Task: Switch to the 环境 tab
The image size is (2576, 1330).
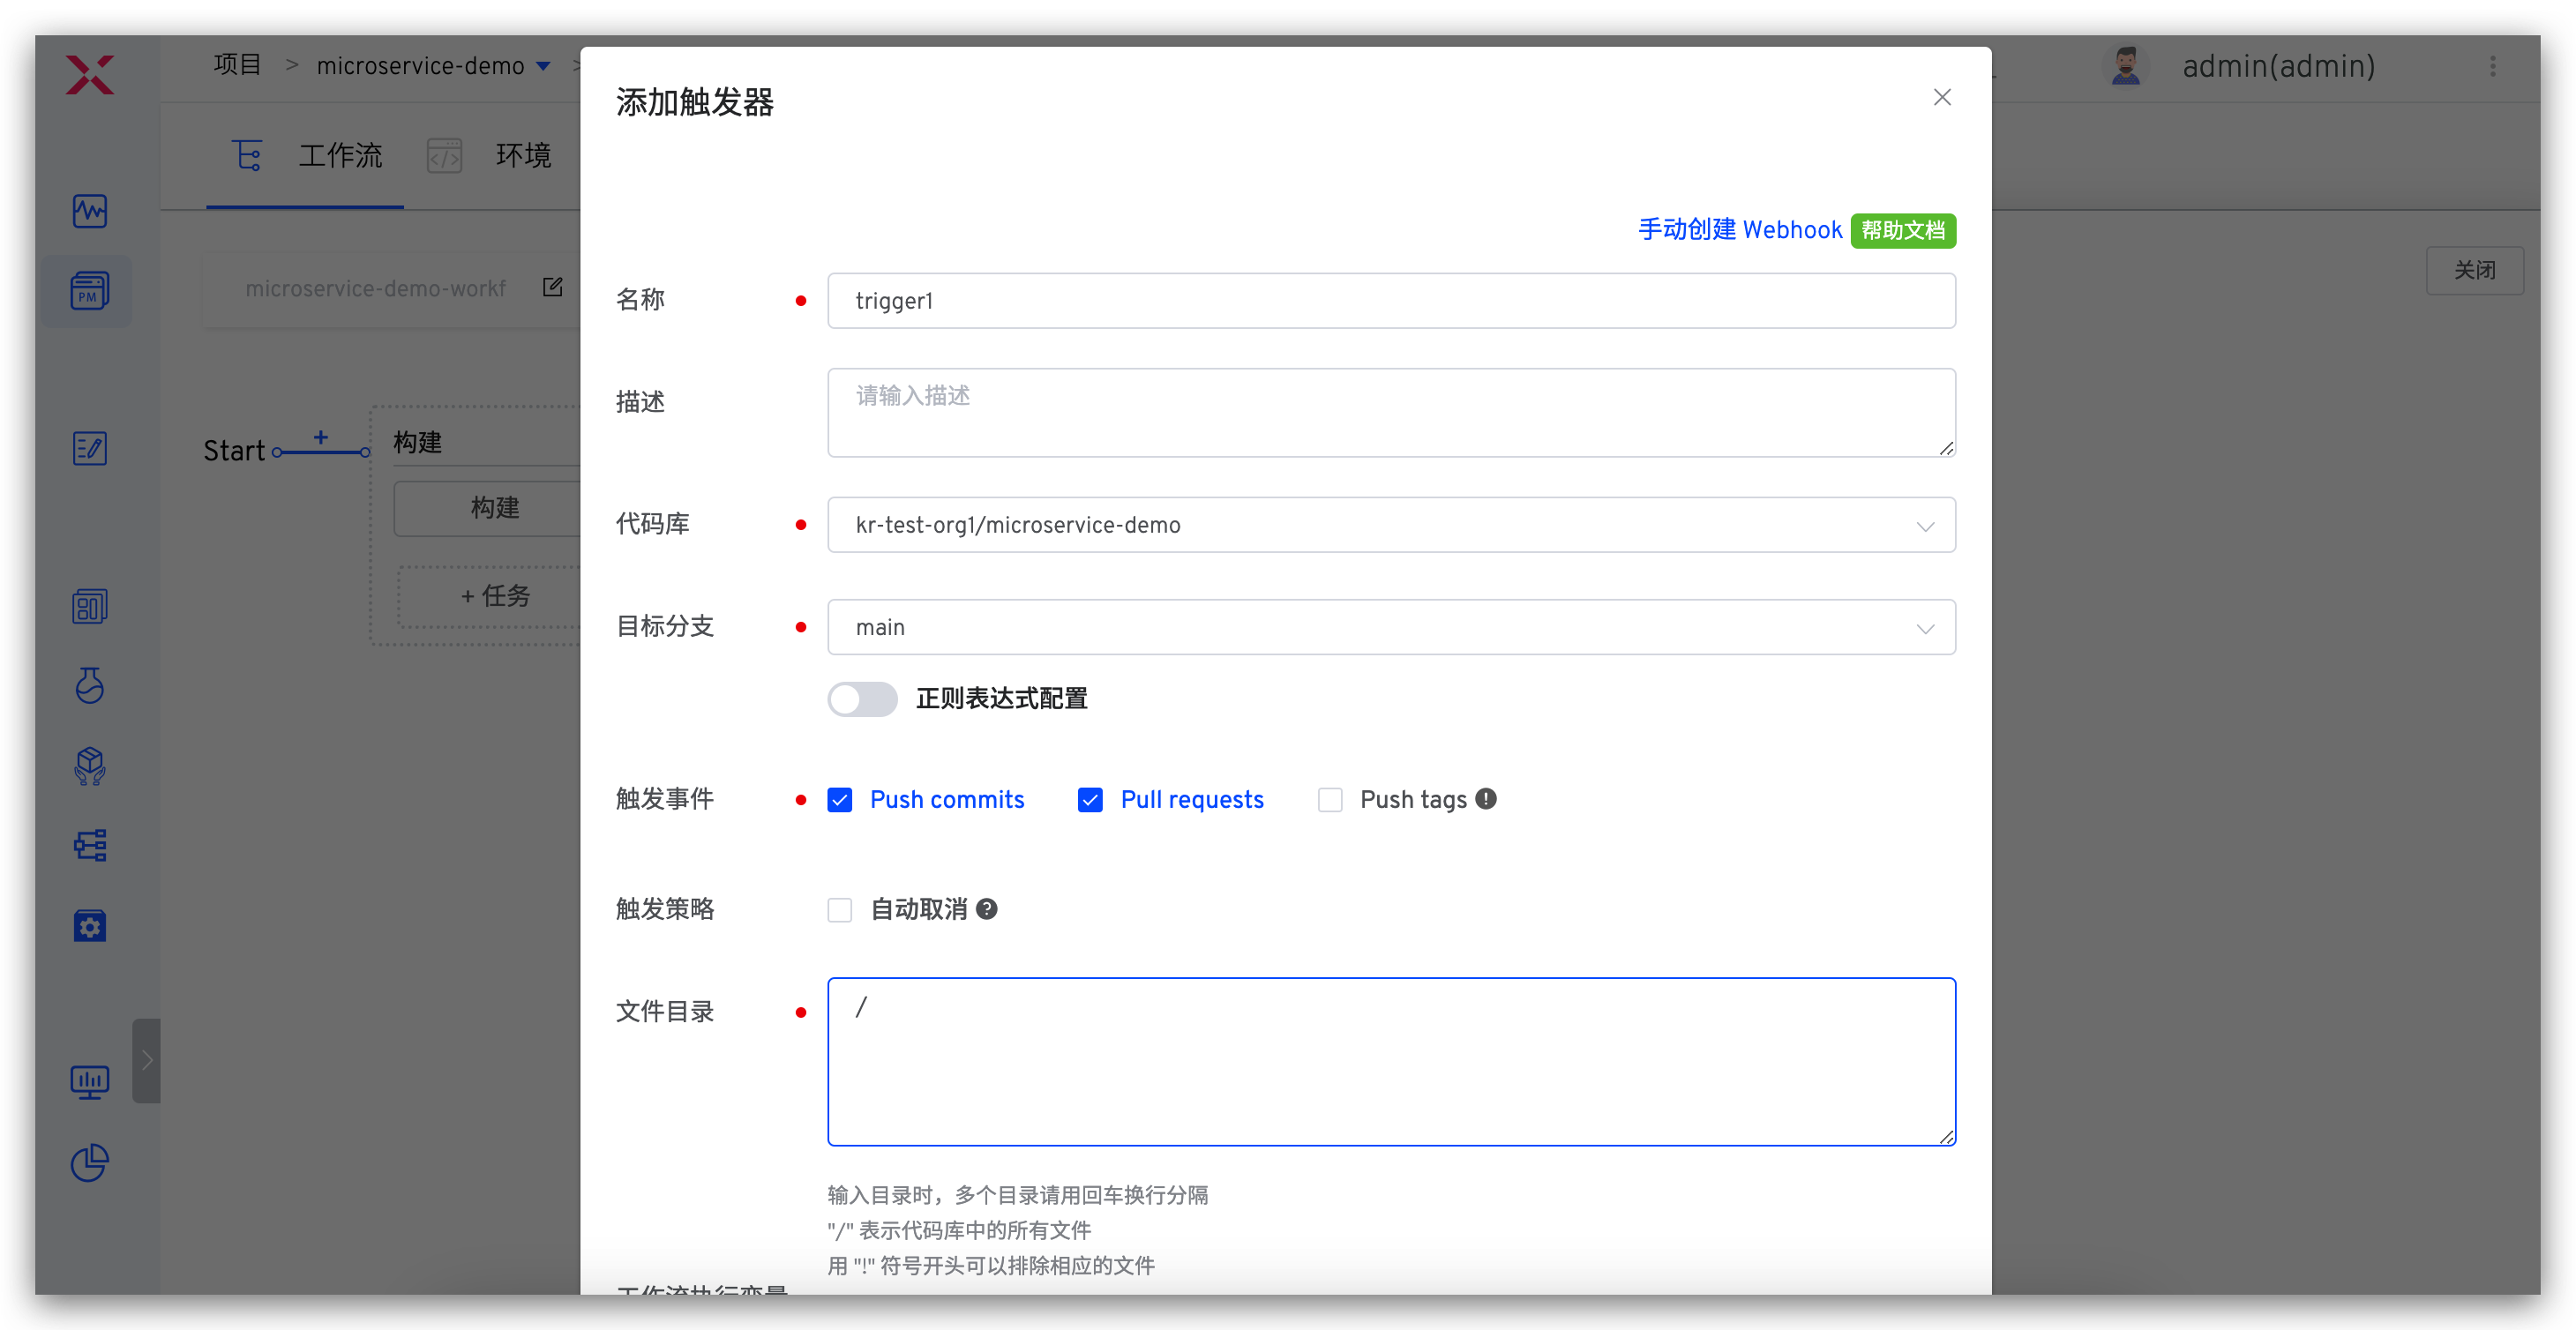Action: 523,156
